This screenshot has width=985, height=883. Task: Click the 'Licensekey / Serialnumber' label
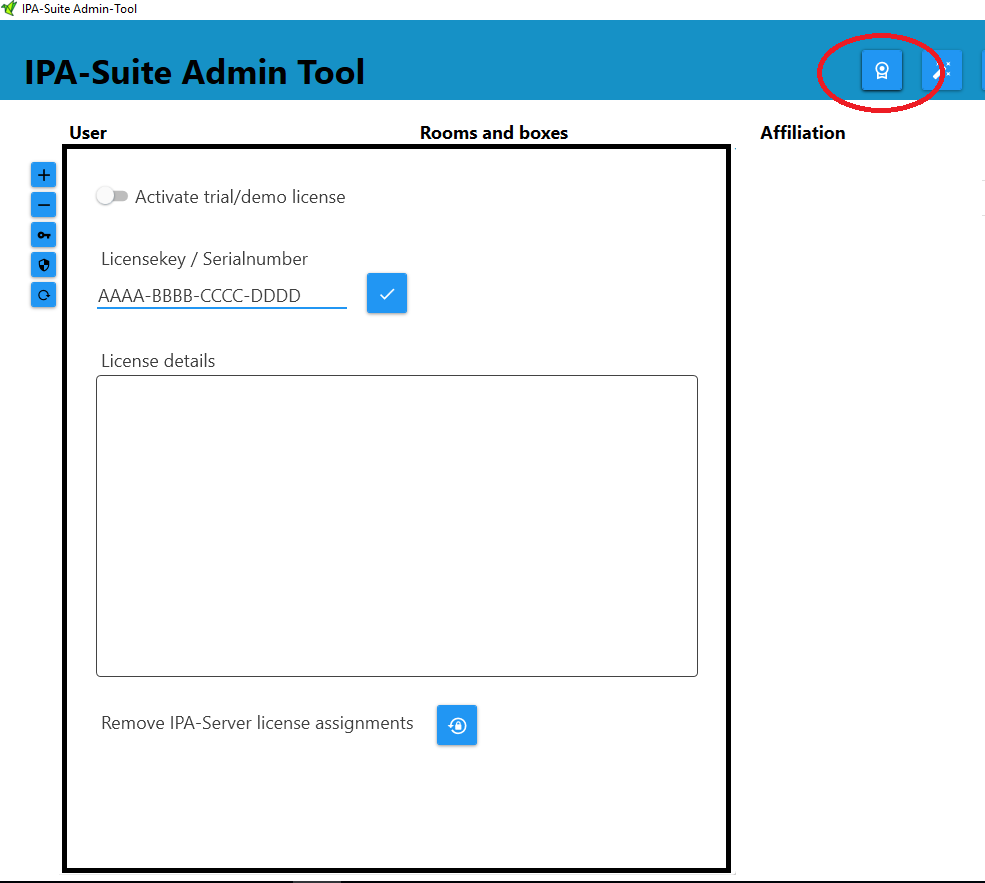(204, 259)
